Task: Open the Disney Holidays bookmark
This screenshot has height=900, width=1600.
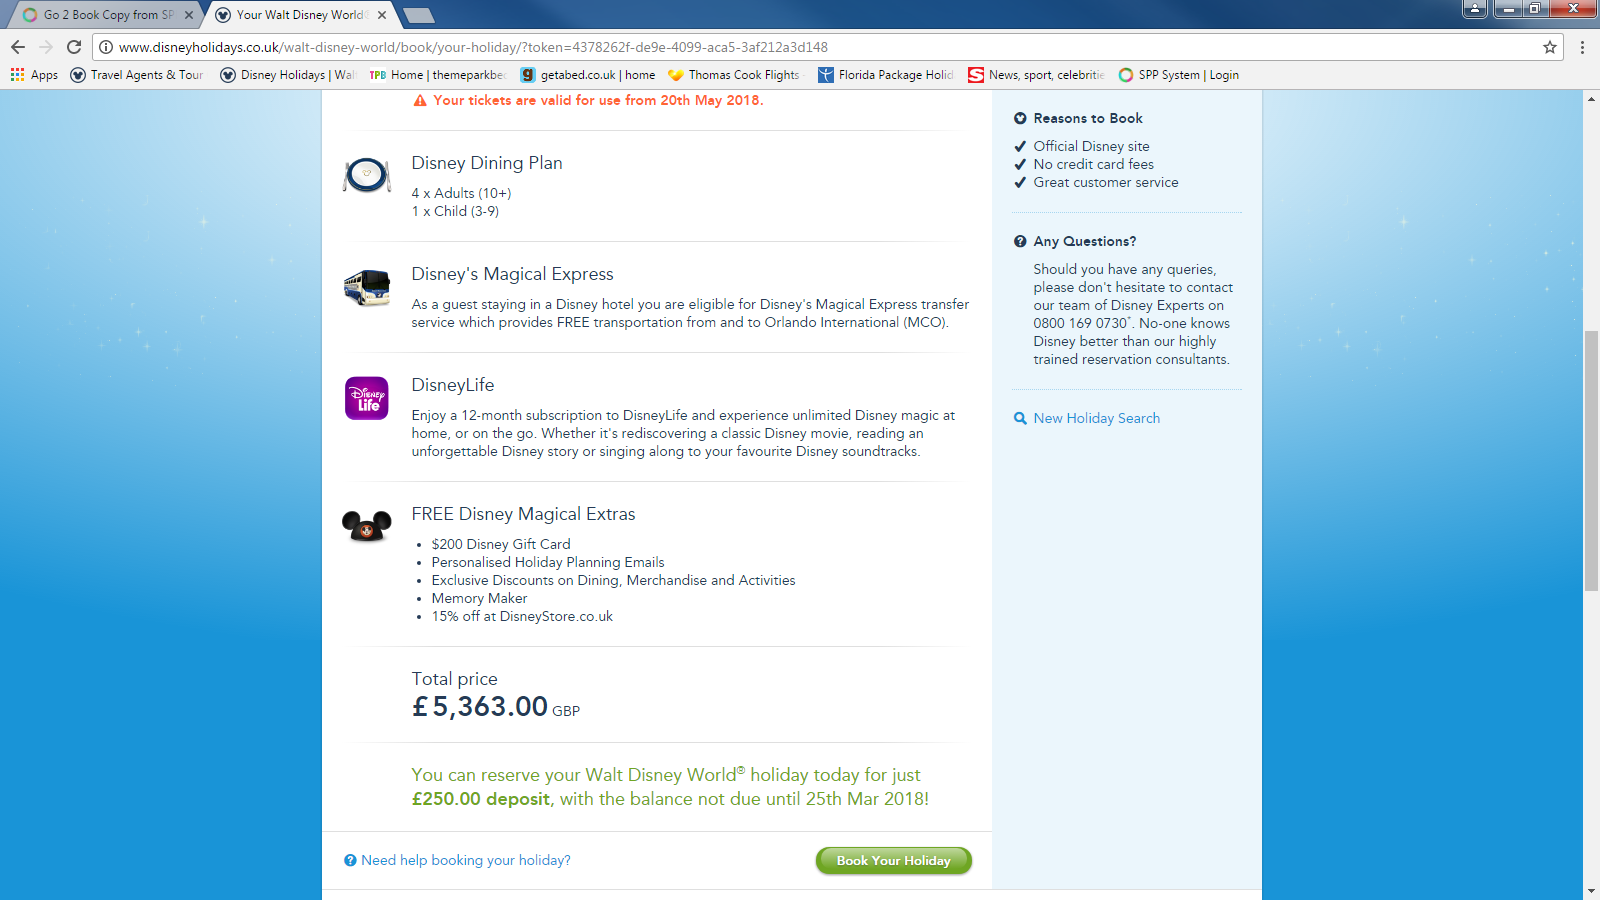Action: (287, 75)
